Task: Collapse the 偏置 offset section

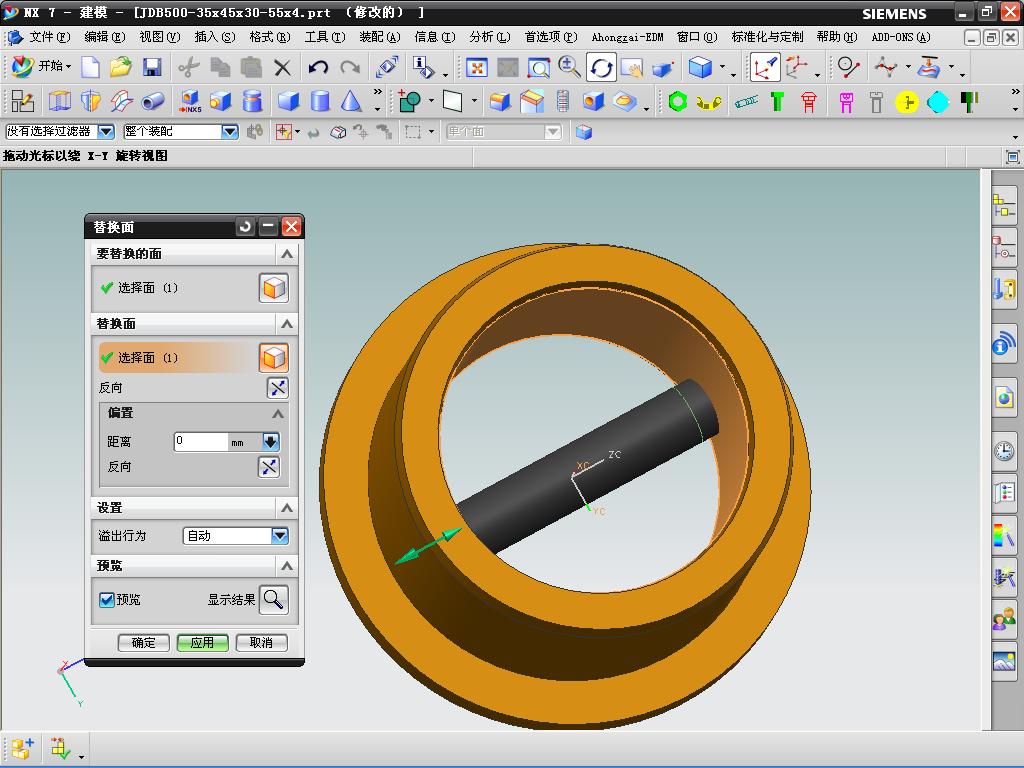Action: click(x=278, y=413)
